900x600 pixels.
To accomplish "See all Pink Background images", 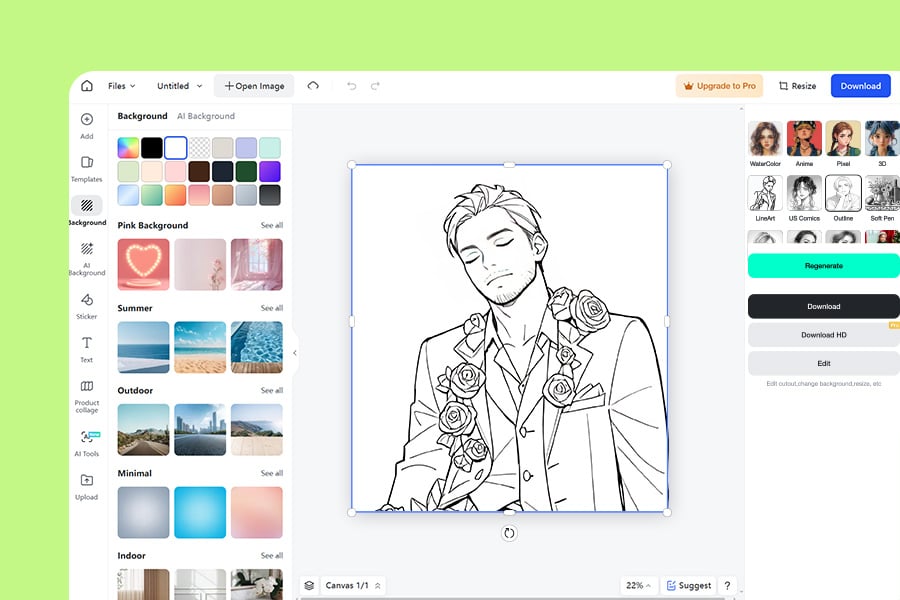I will (x=271, y=225).
